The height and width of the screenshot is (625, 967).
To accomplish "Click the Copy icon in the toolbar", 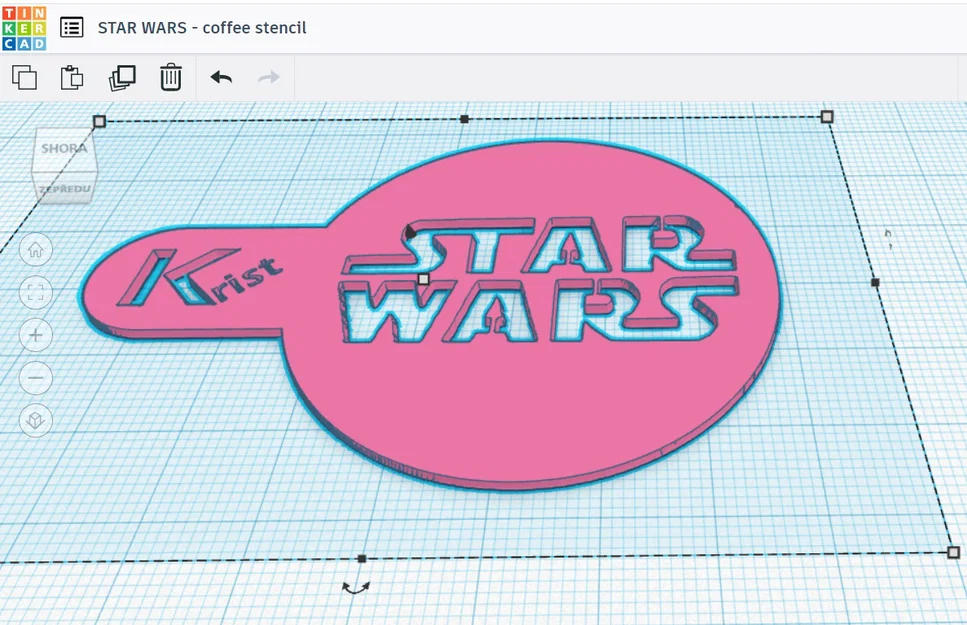I will 26,77.
